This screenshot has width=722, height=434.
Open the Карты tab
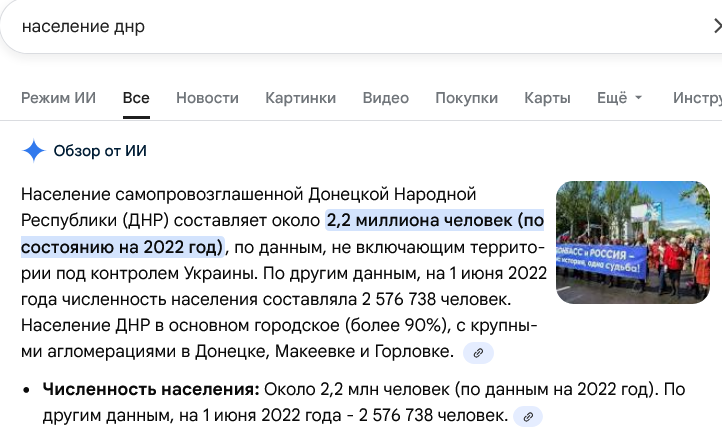(547, 98)
